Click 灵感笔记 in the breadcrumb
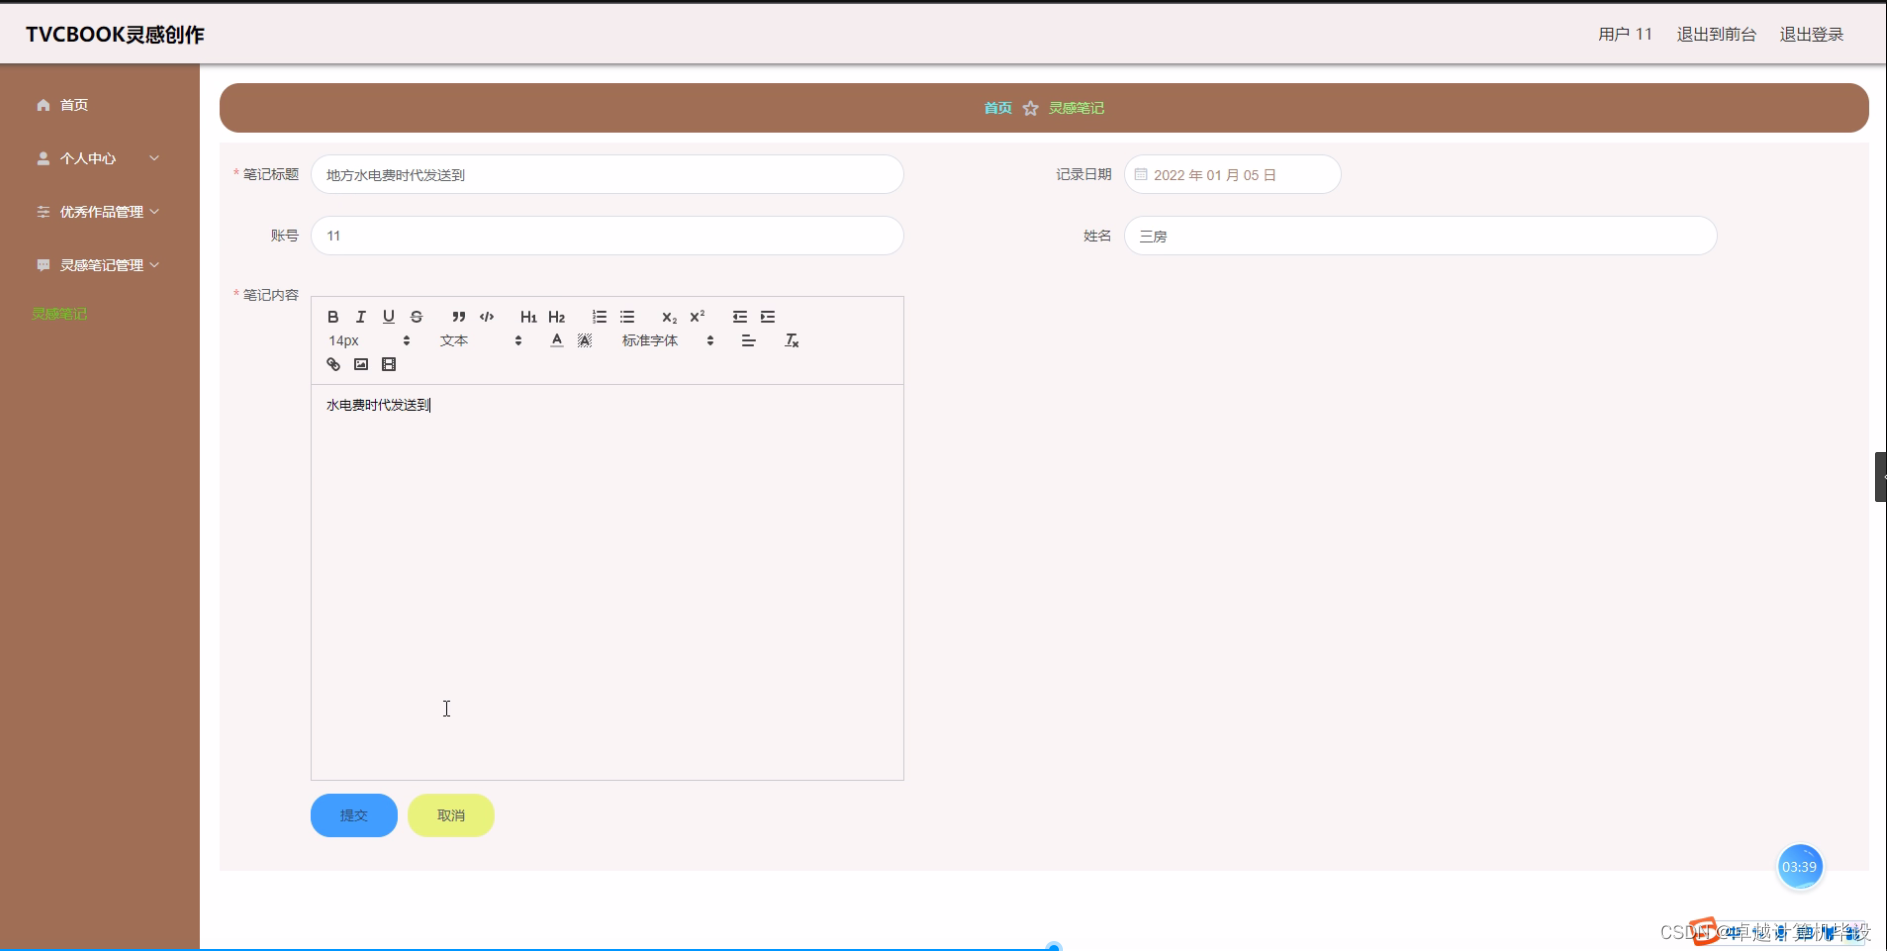Viewport: 1887px width, 951px height. pos(1076,108)
